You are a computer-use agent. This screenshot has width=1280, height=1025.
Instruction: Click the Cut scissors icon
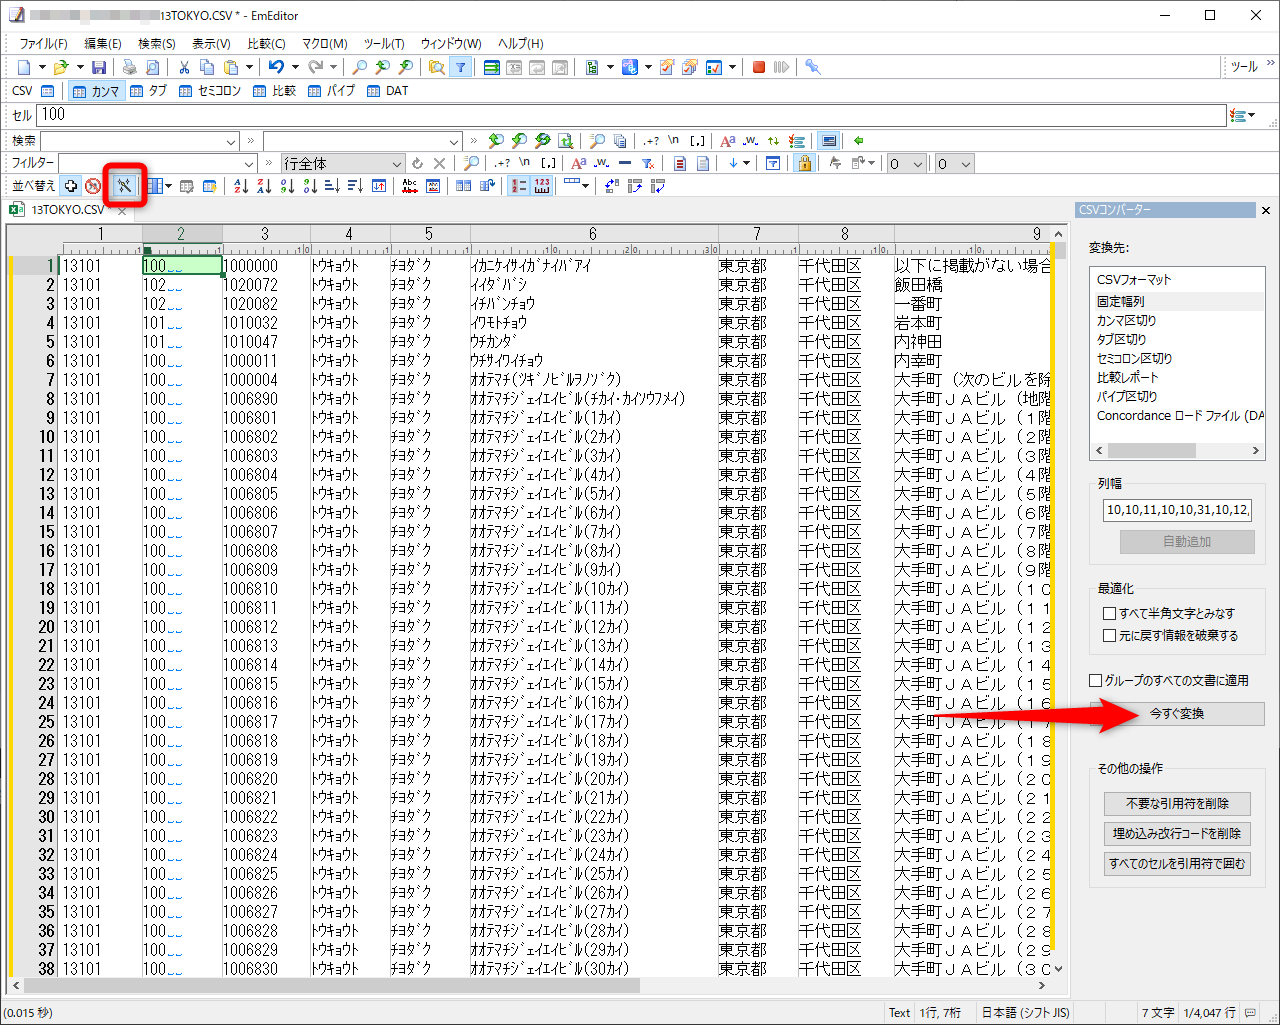tap(184, 67)
